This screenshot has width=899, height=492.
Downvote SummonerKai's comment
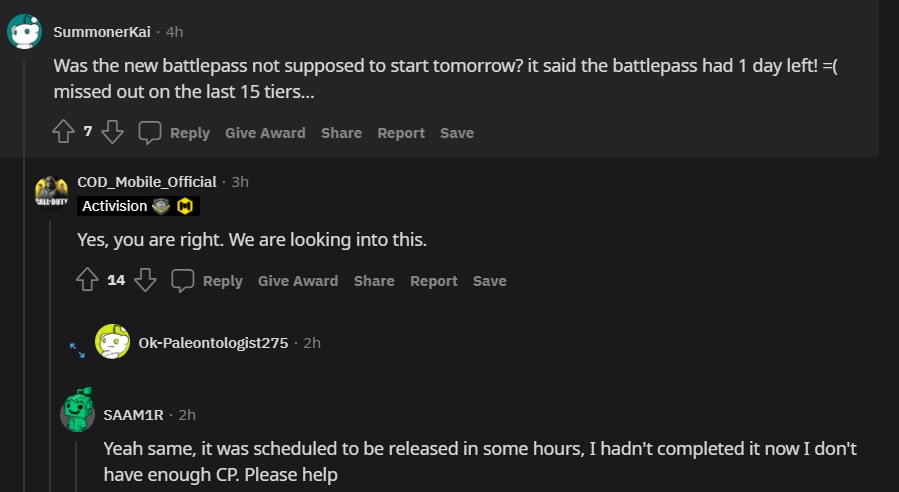point(112,132)
